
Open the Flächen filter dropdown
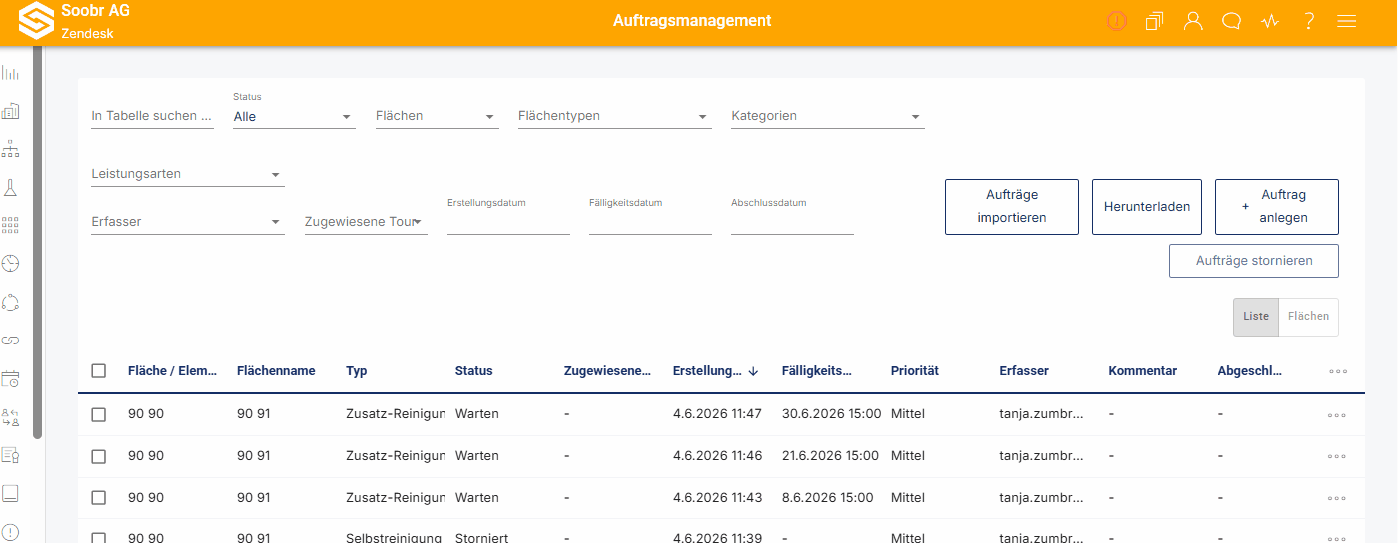point(436,116)
